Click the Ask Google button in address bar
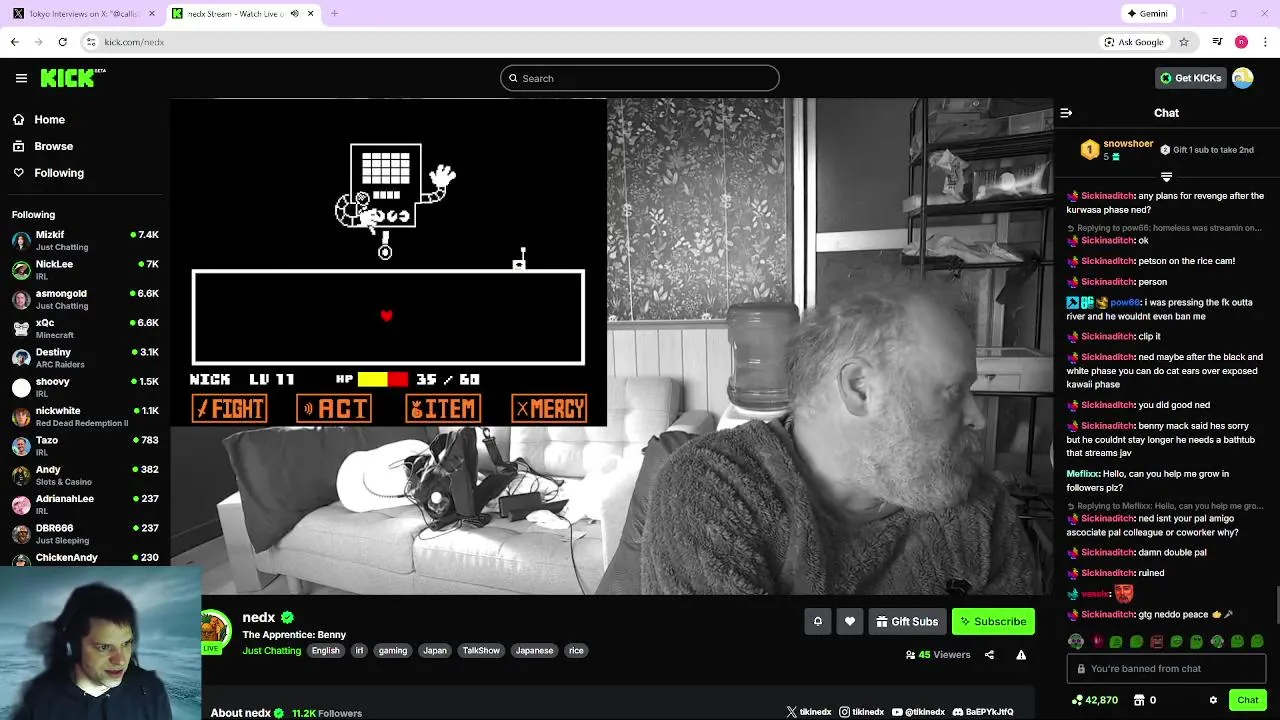The height and width of the screenshot is (720, 1280). pyautogui.click(x=1134, y=42)
